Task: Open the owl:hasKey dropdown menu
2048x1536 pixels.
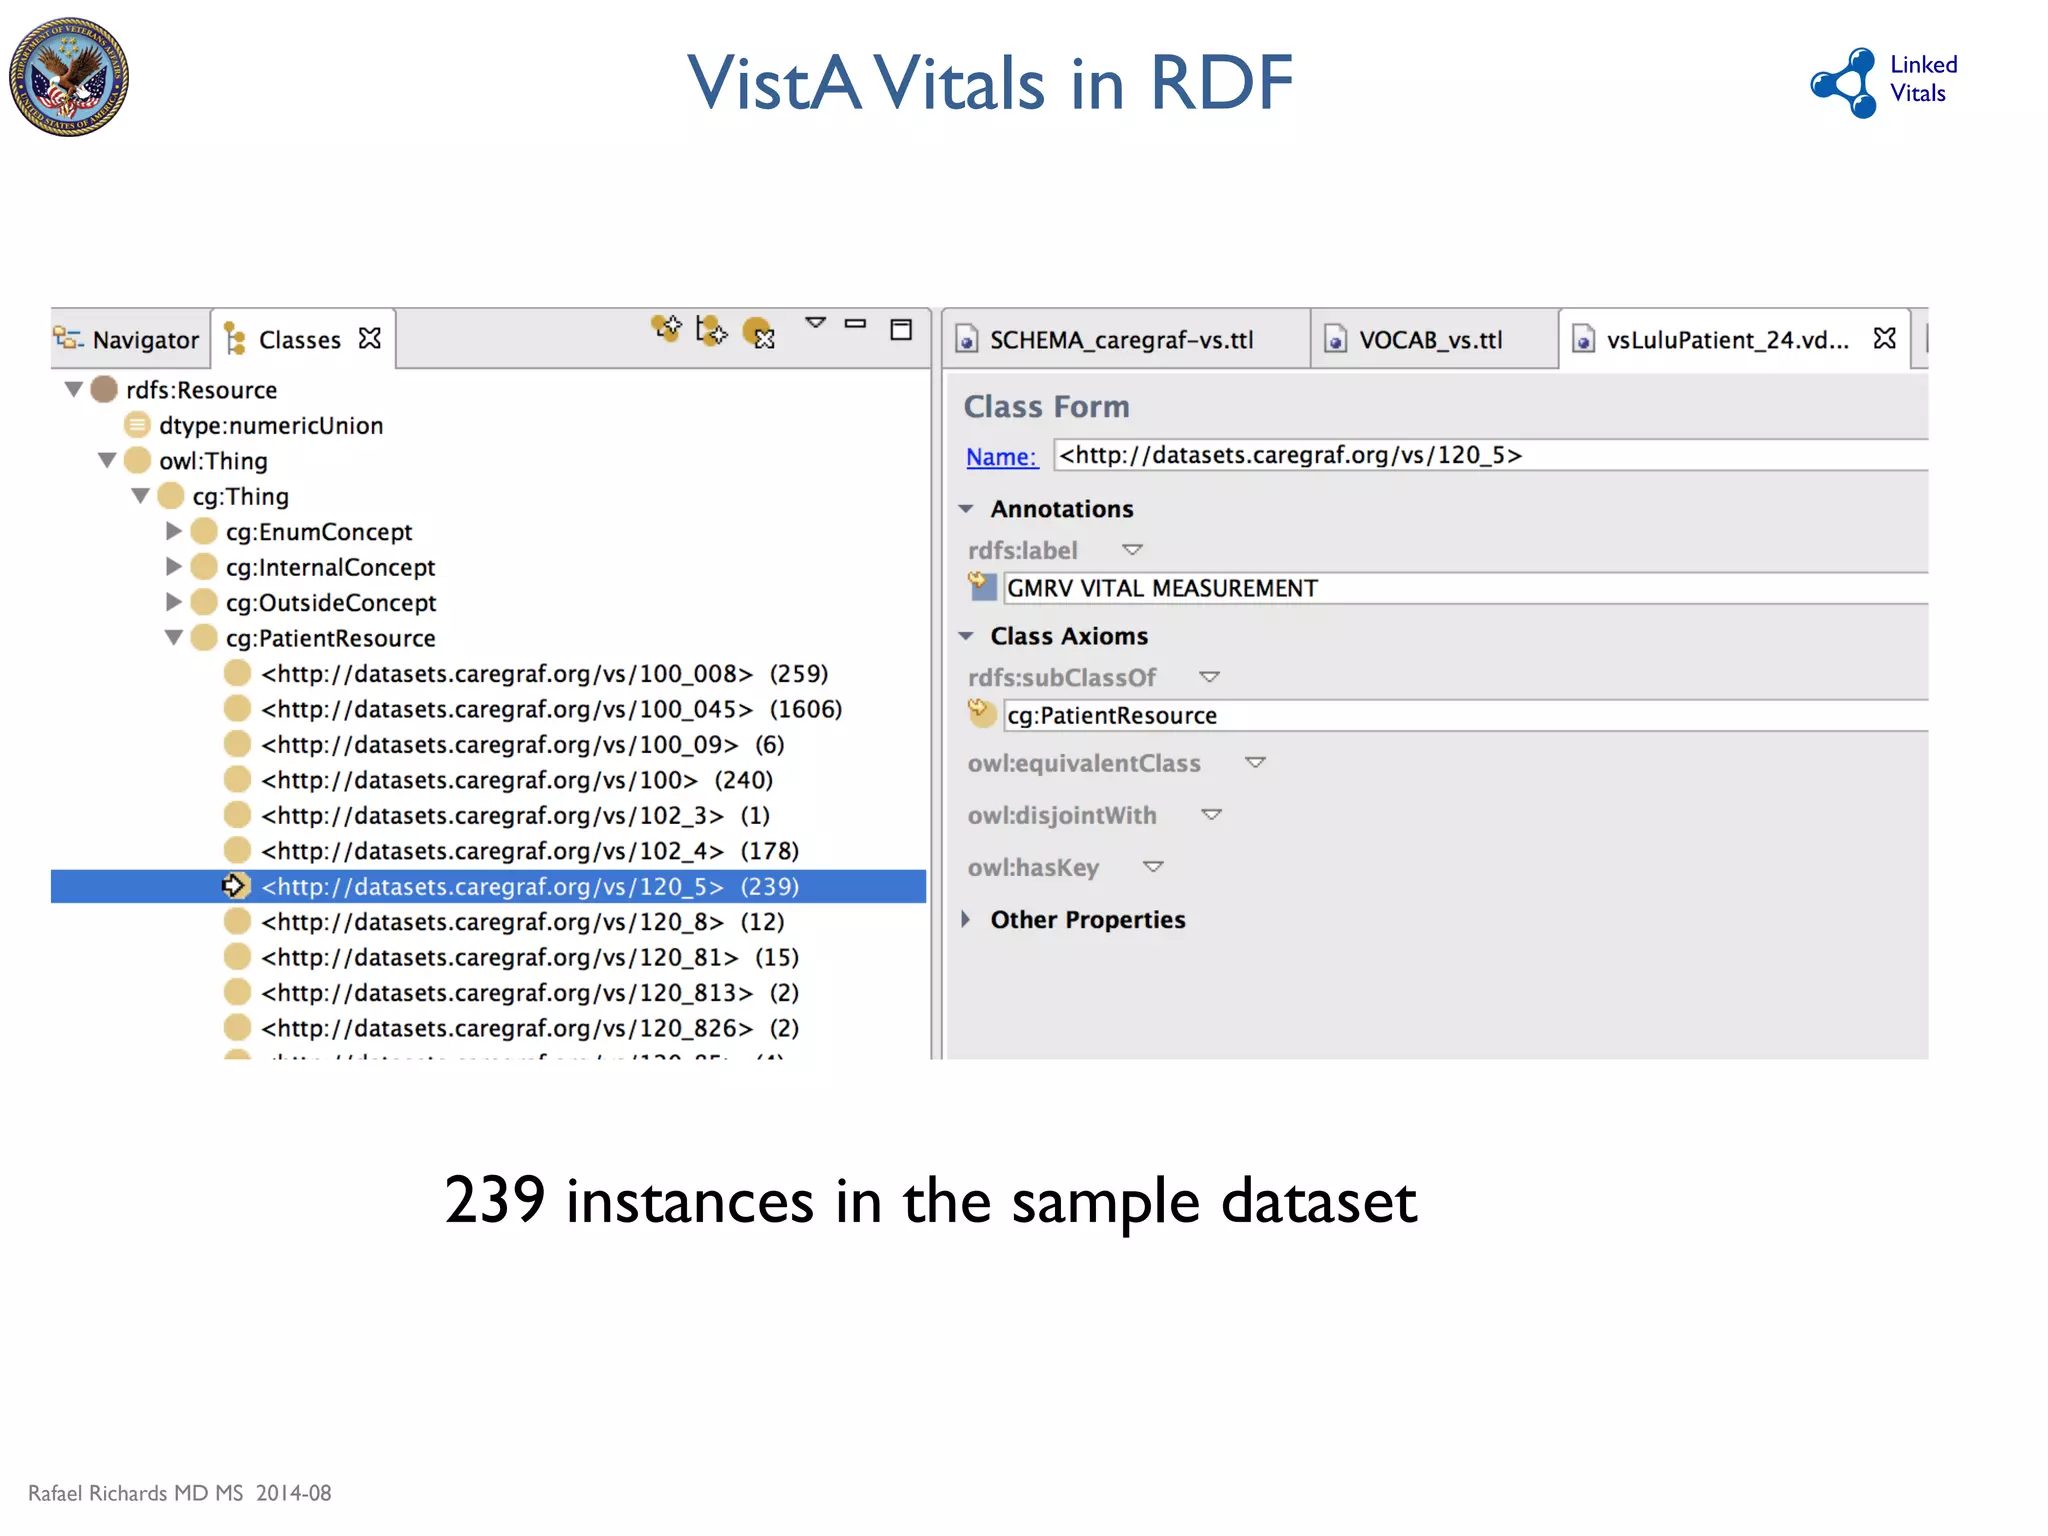Action: click(1153, 867)
